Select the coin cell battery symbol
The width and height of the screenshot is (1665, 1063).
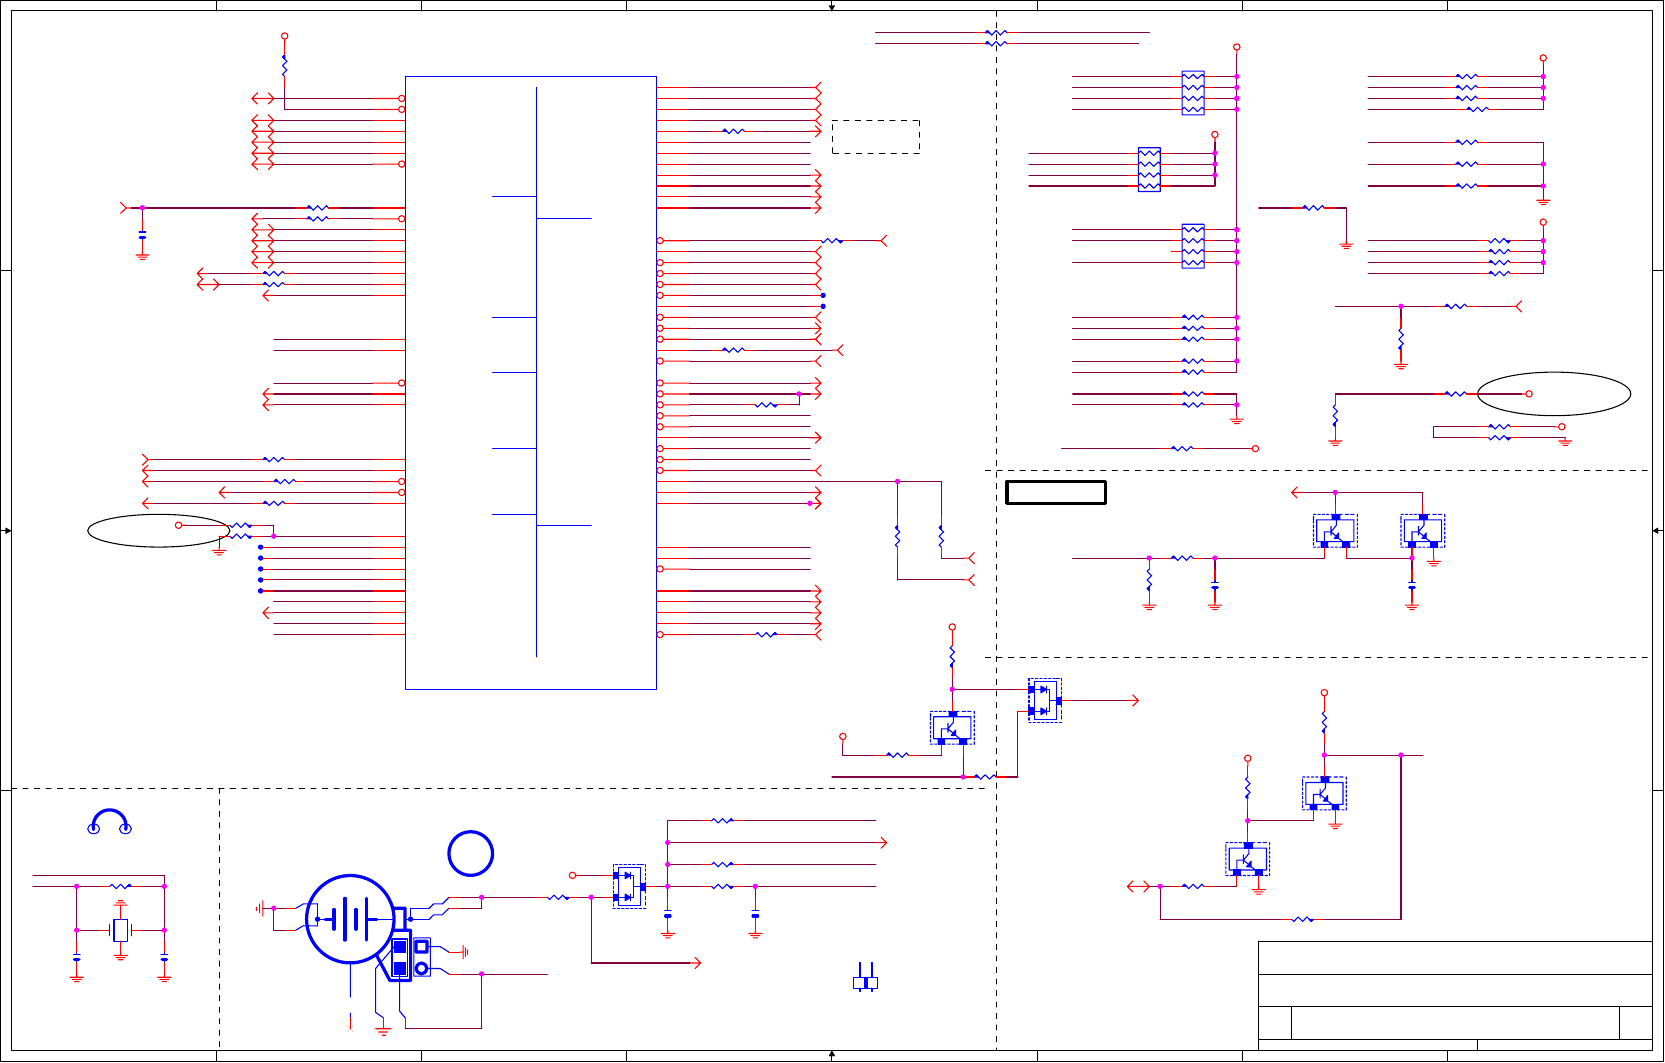(349, 919)
